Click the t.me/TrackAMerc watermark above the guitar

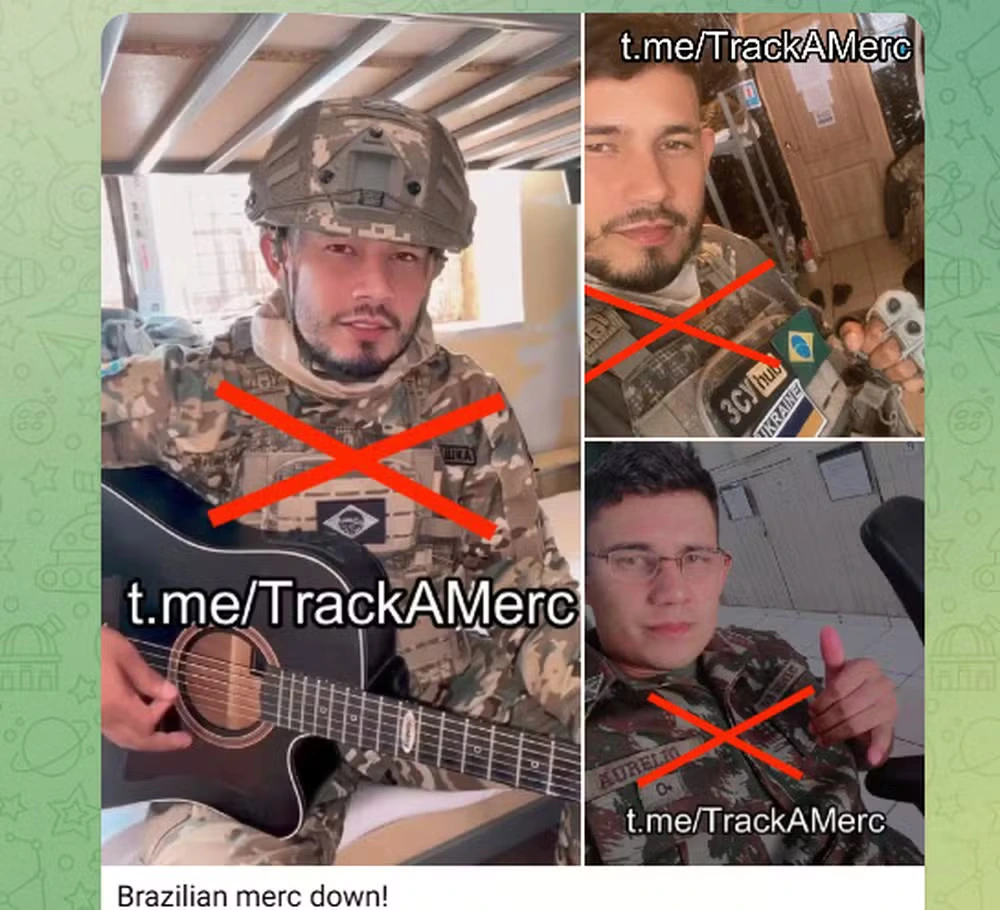[351, 603]
